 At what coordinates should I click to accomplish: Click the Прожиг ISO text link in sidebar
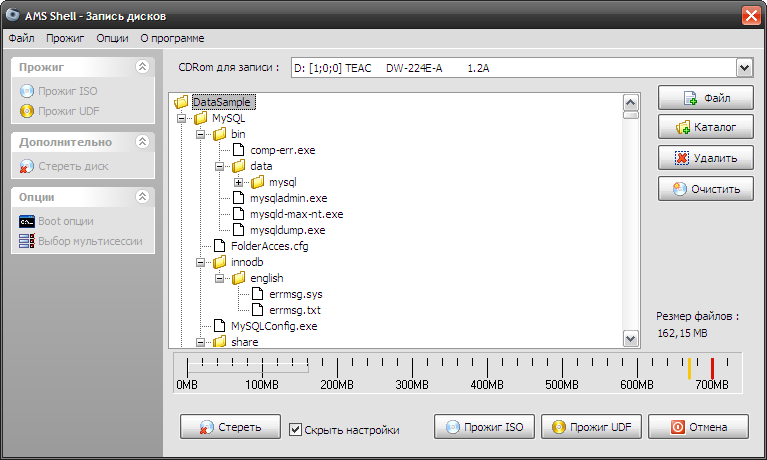click(x=68, y=91)
